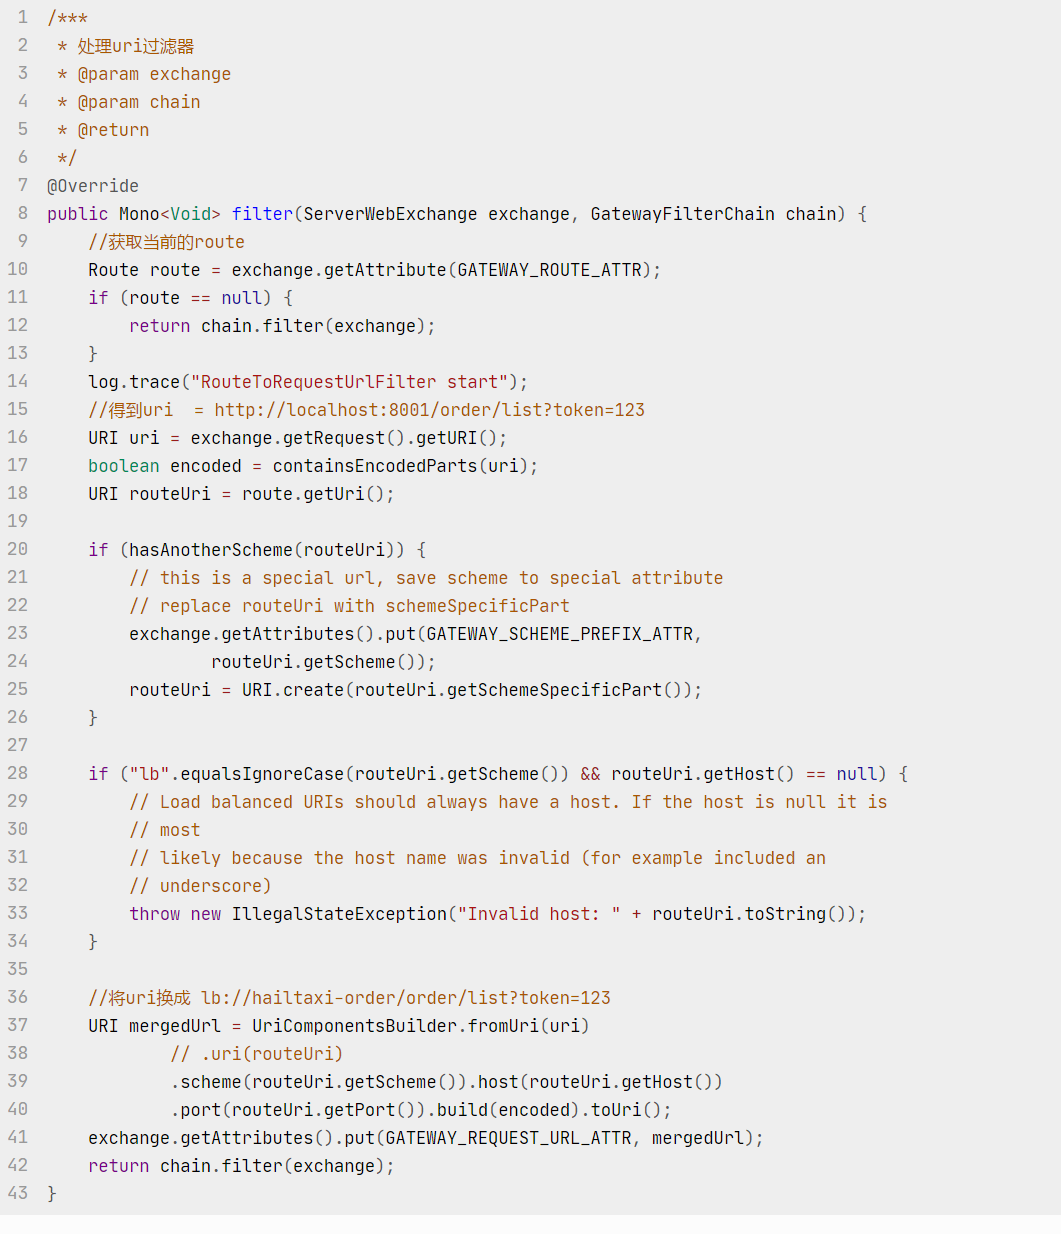Click the 'route.getUri()' call
The width and height of the screenshot is (1061, 1234).
(x=313, y=494)
